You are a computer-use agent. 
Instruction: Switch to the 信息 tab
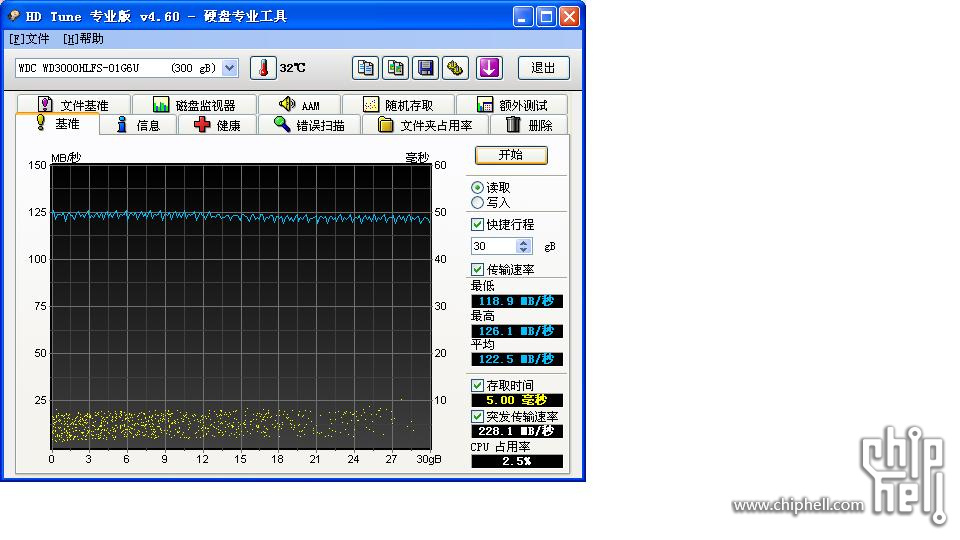point(138,125)
